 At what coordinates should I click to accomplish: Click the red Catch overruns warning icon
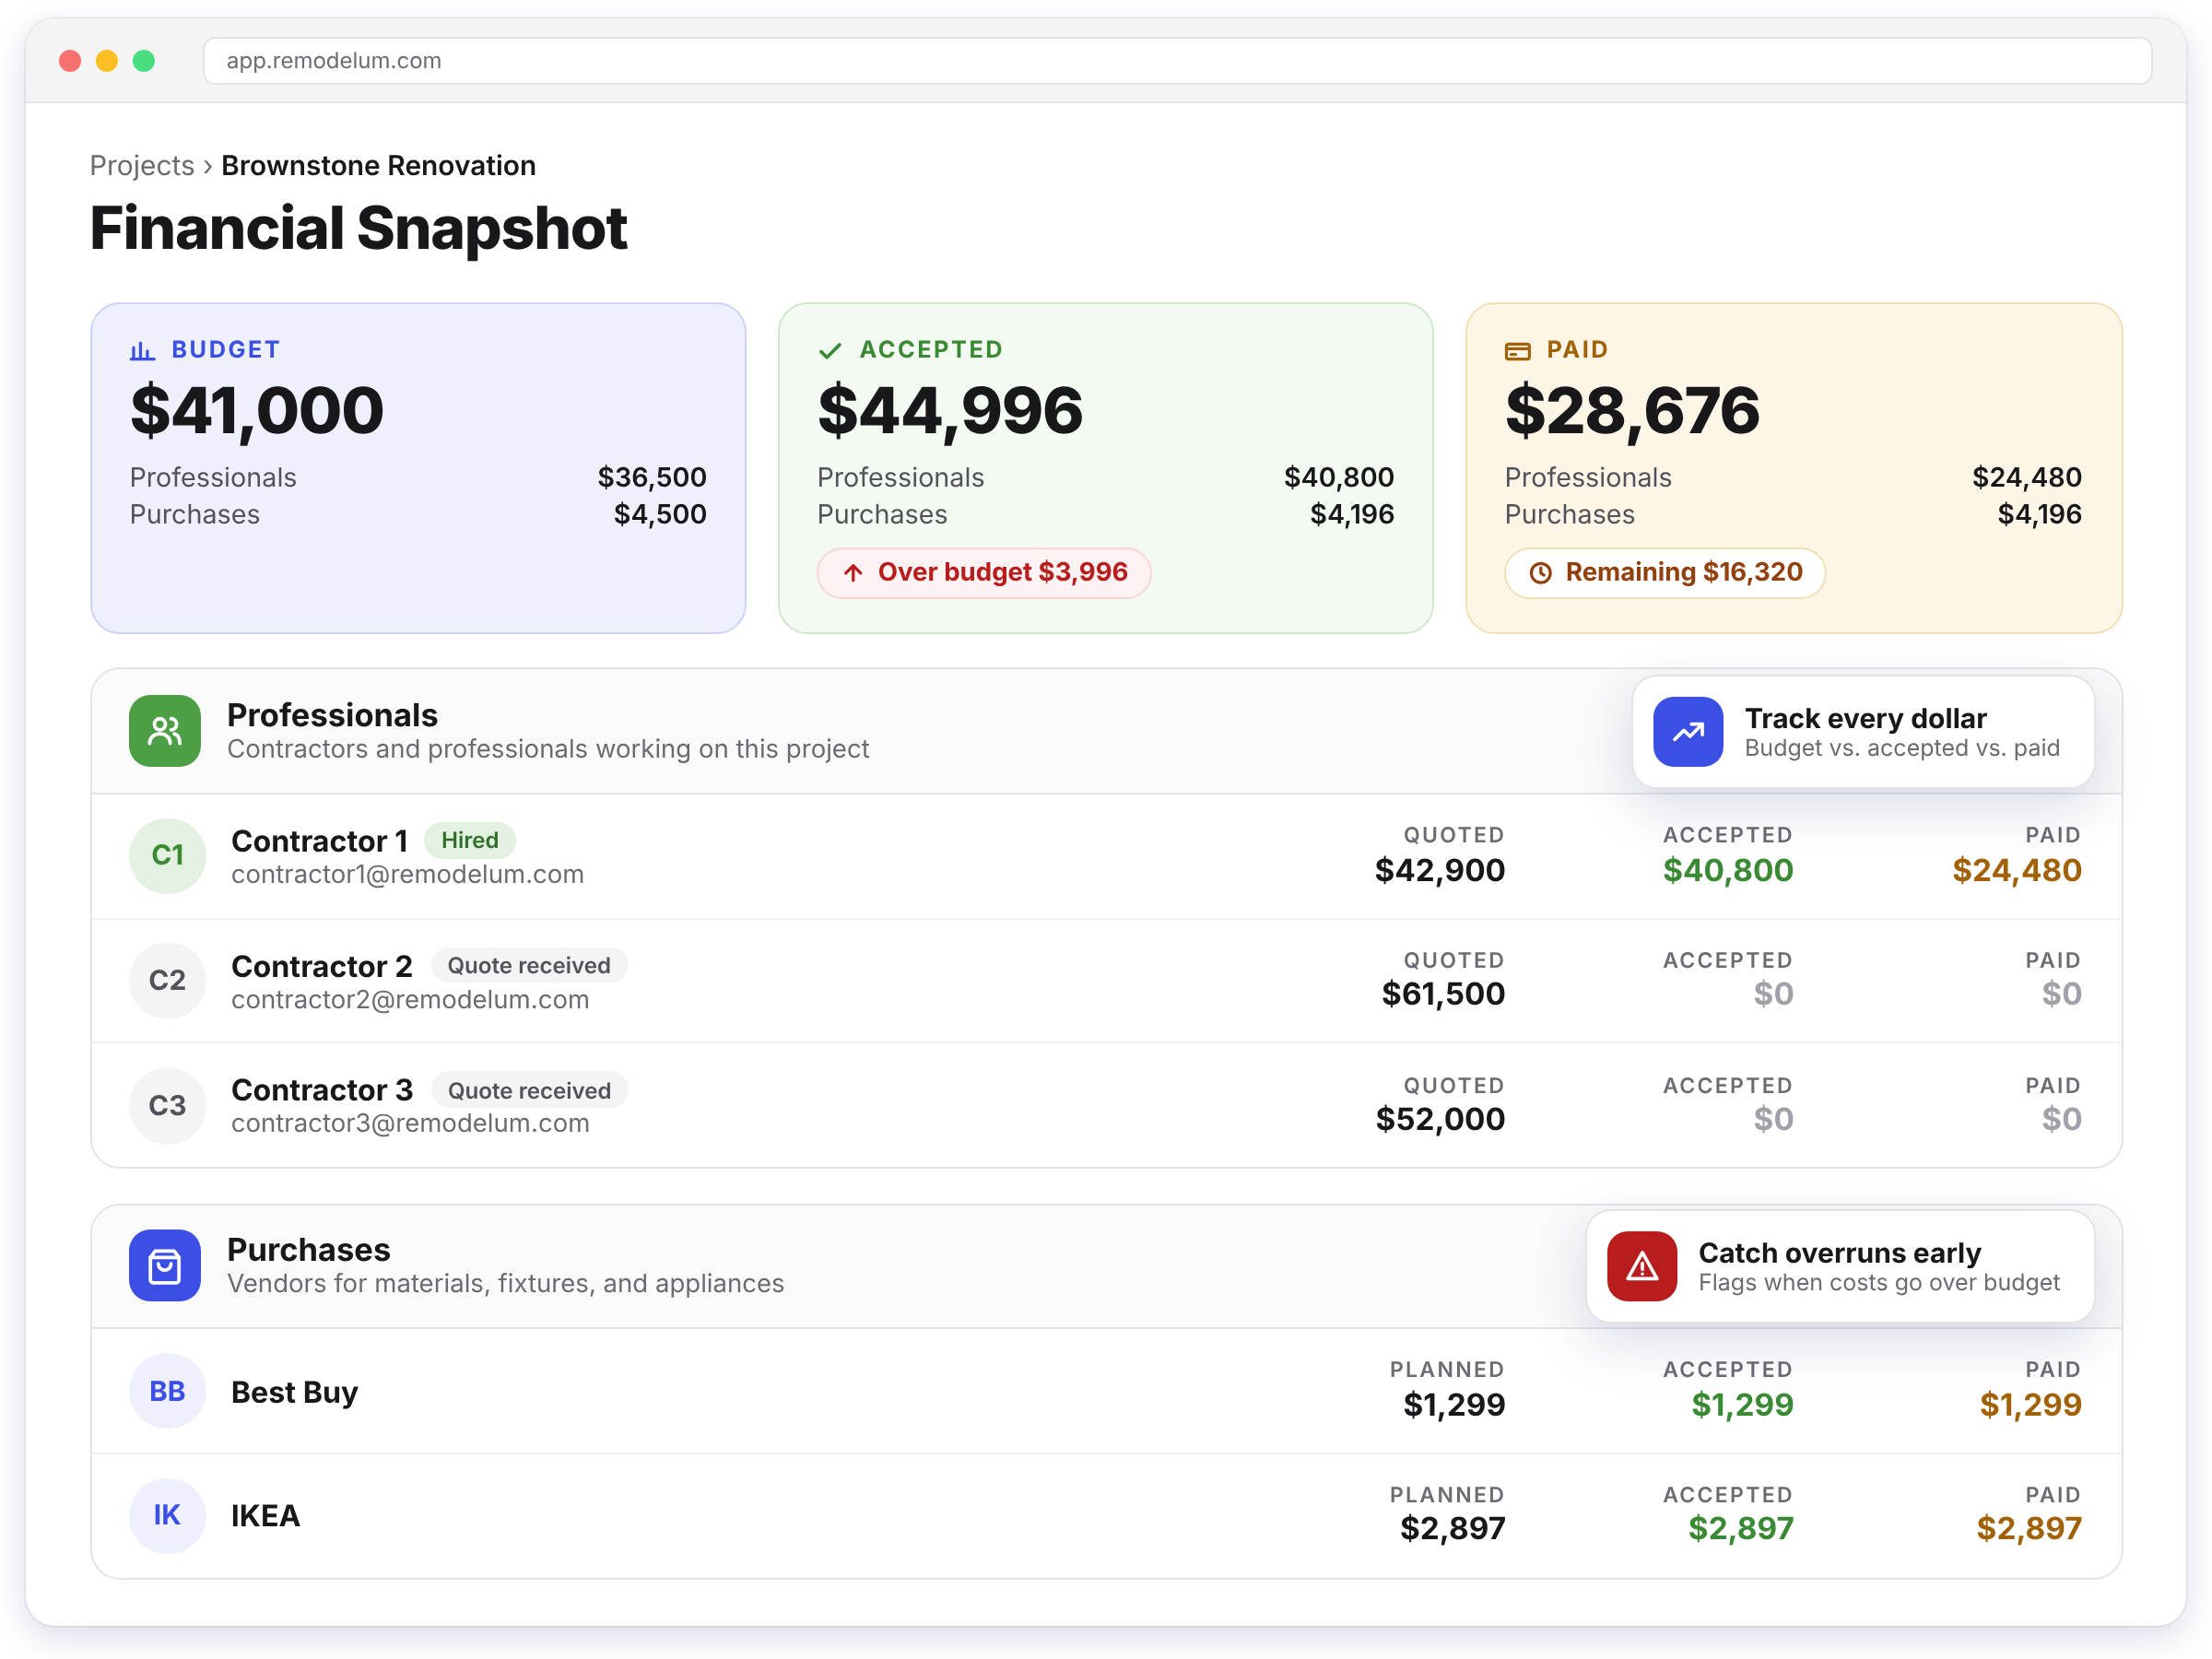pyautogui.click(x=1642, y=1266)
